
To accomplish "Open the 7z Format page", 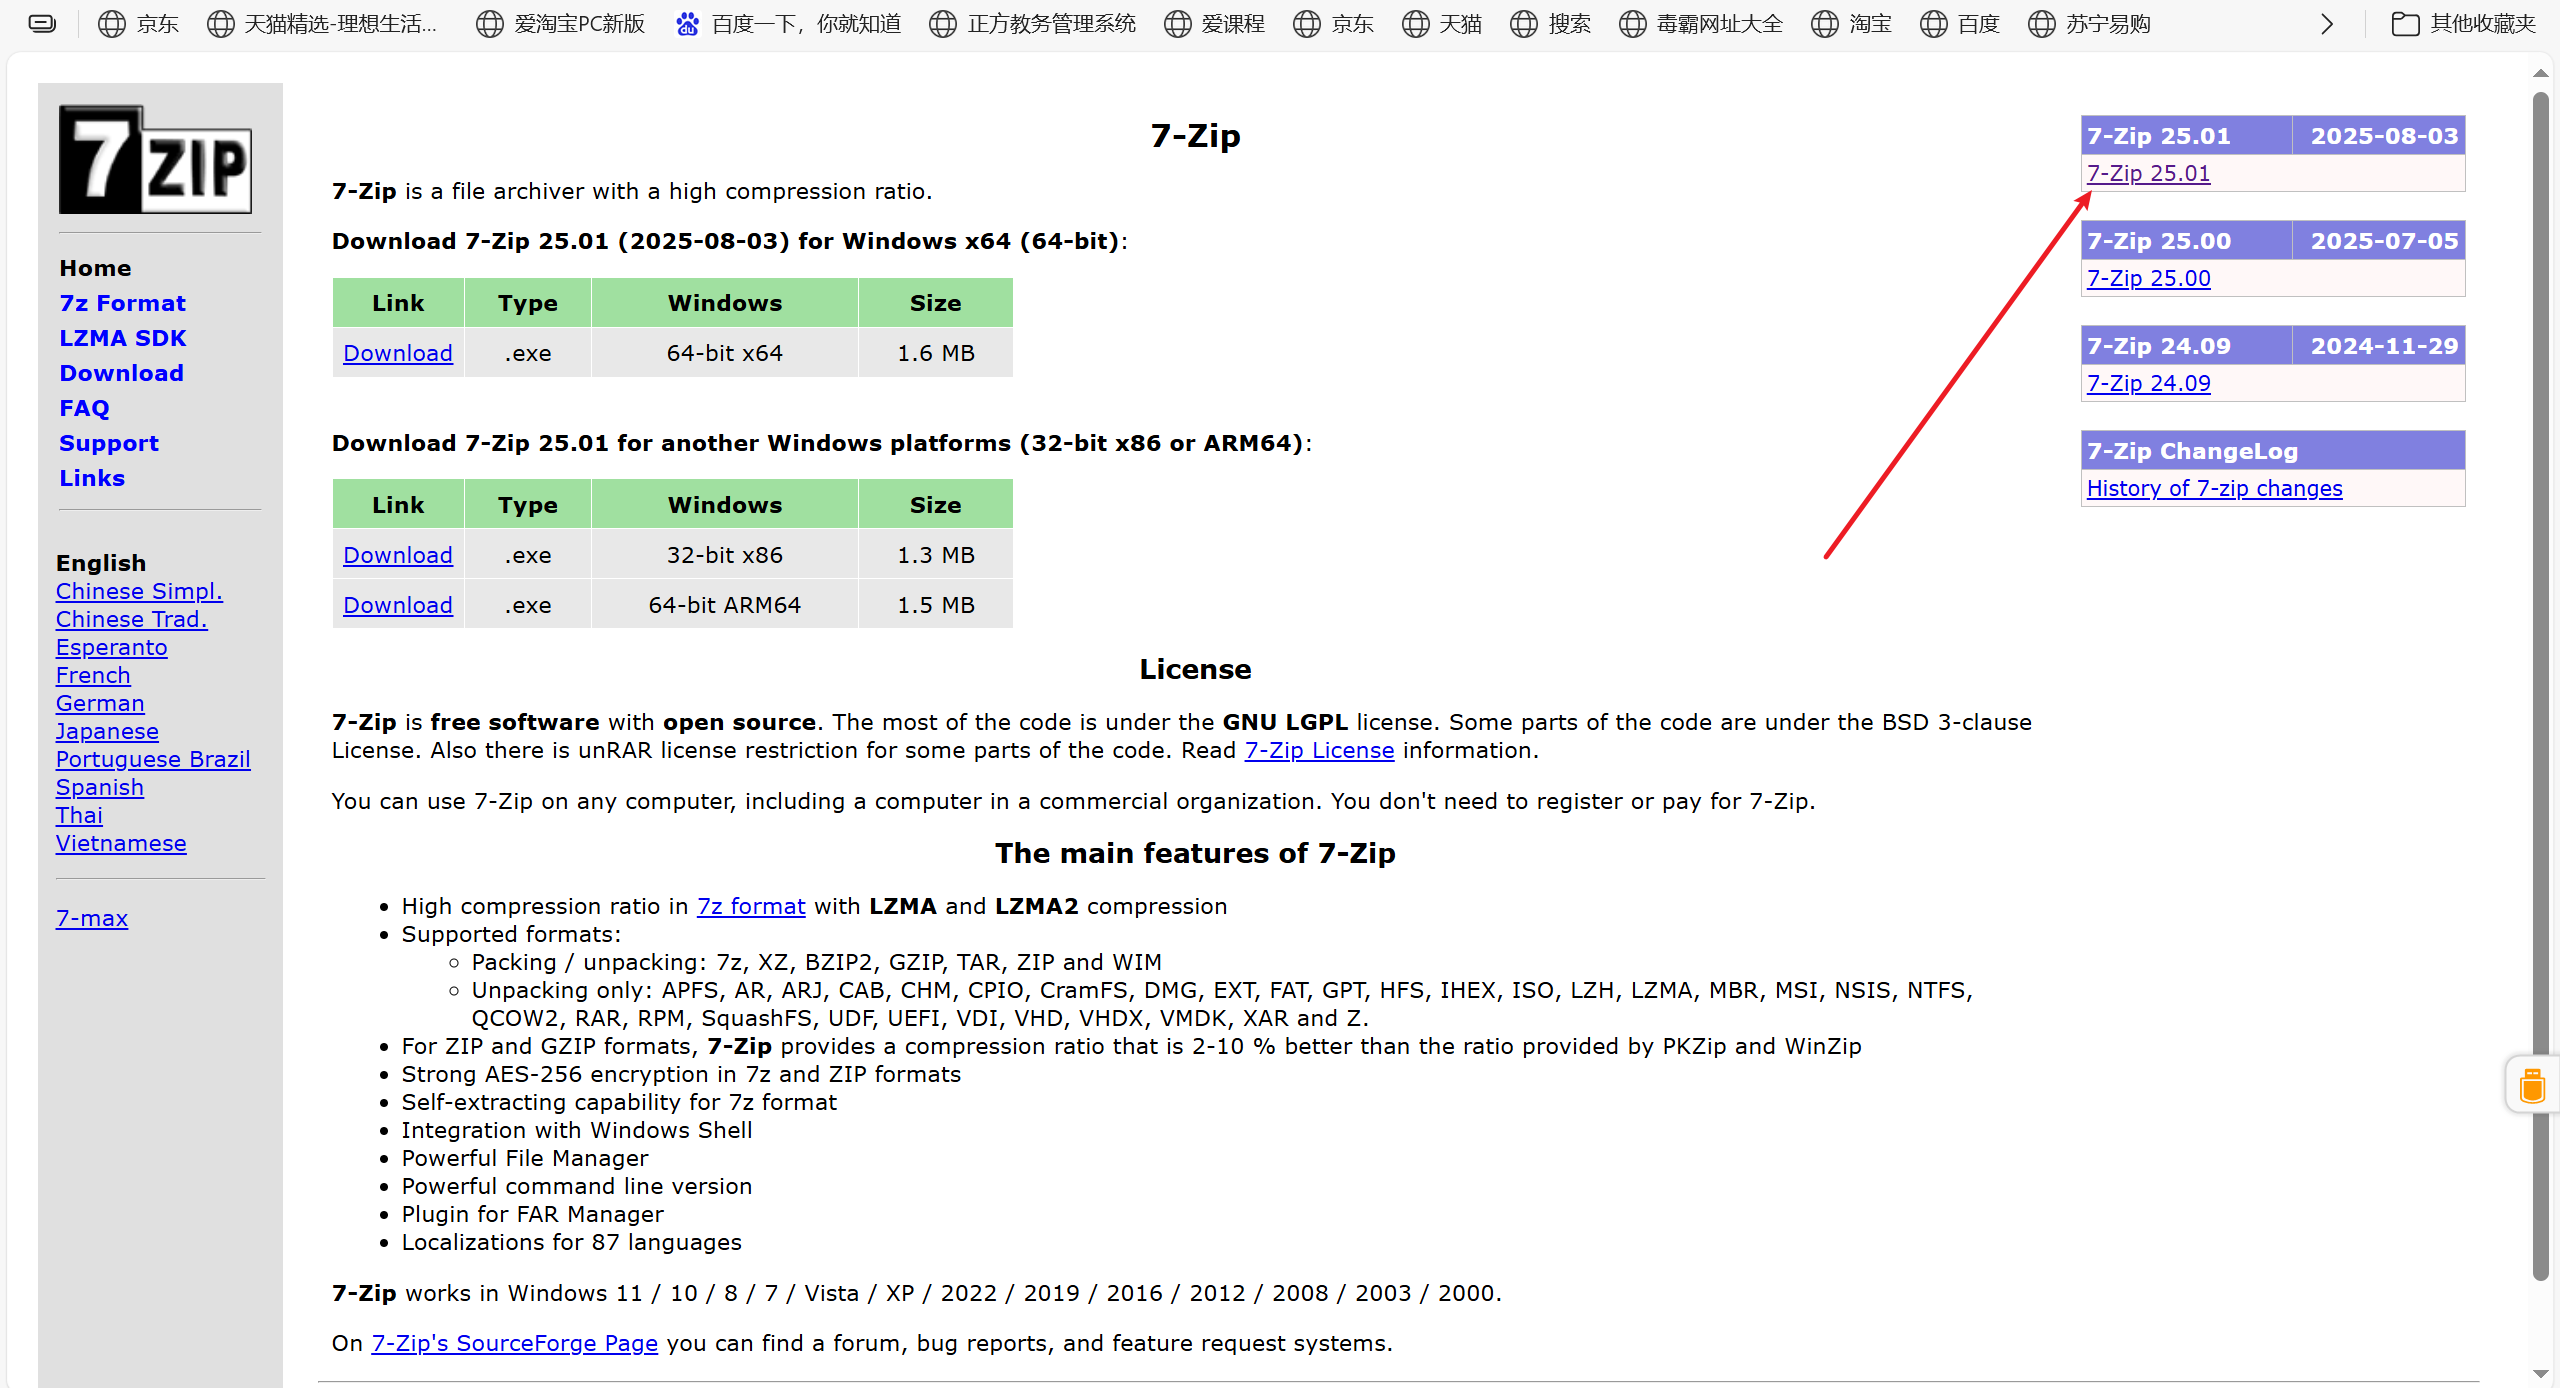I will tap(122, 303).
